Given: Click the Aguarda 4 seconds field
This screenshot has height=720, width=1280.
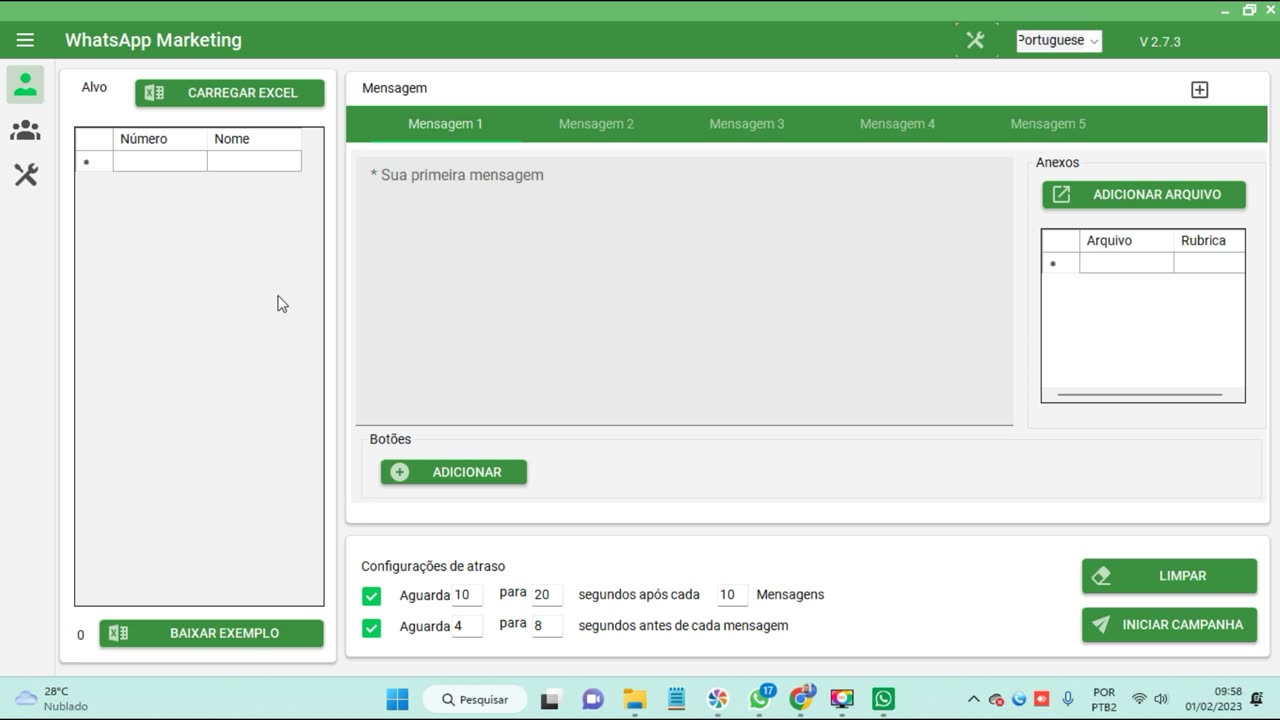Looking at the screenshot, I should (467, 626).
